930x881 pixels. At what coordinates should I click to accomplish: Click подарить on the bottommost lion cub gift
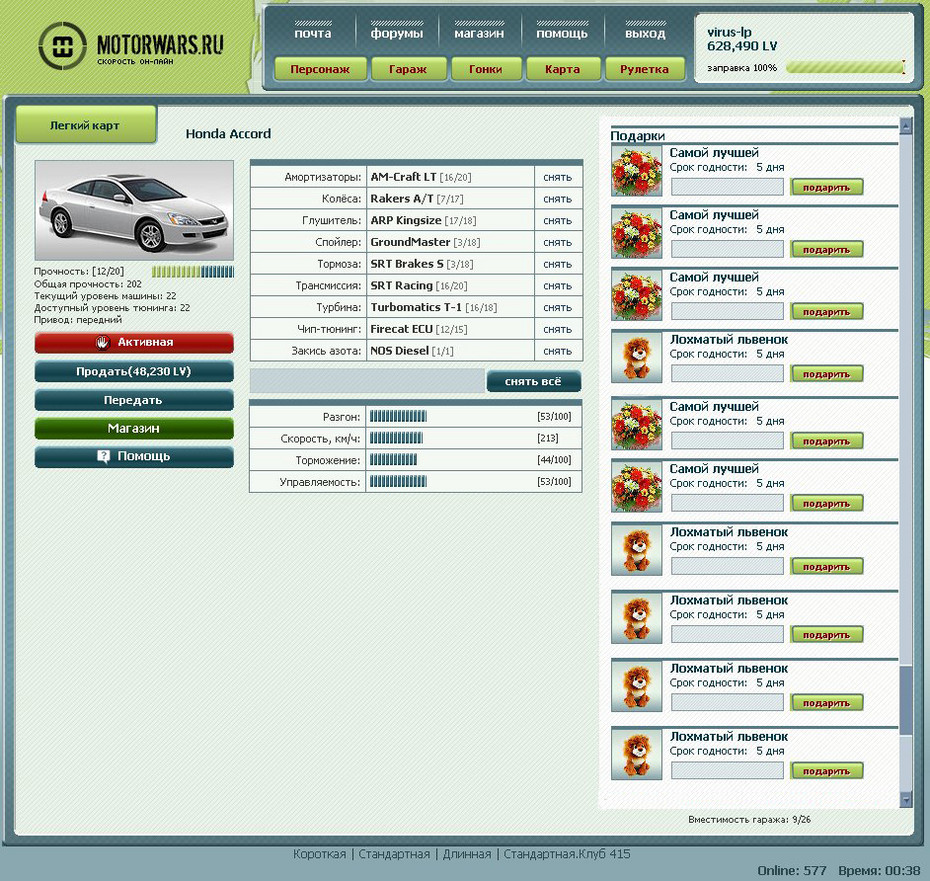(826, 771)
